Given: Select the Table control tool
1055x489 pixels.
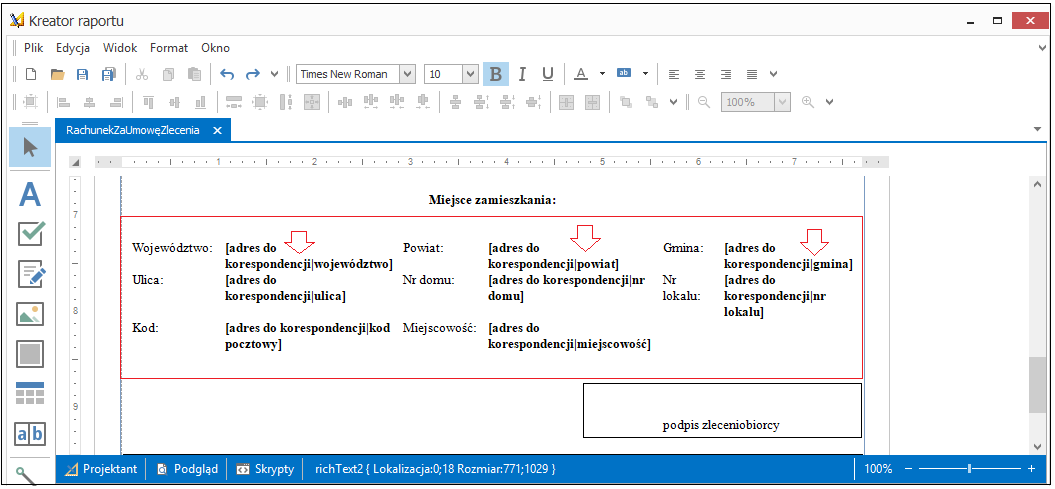Looking at the screenshot, I should pos(30,393).
